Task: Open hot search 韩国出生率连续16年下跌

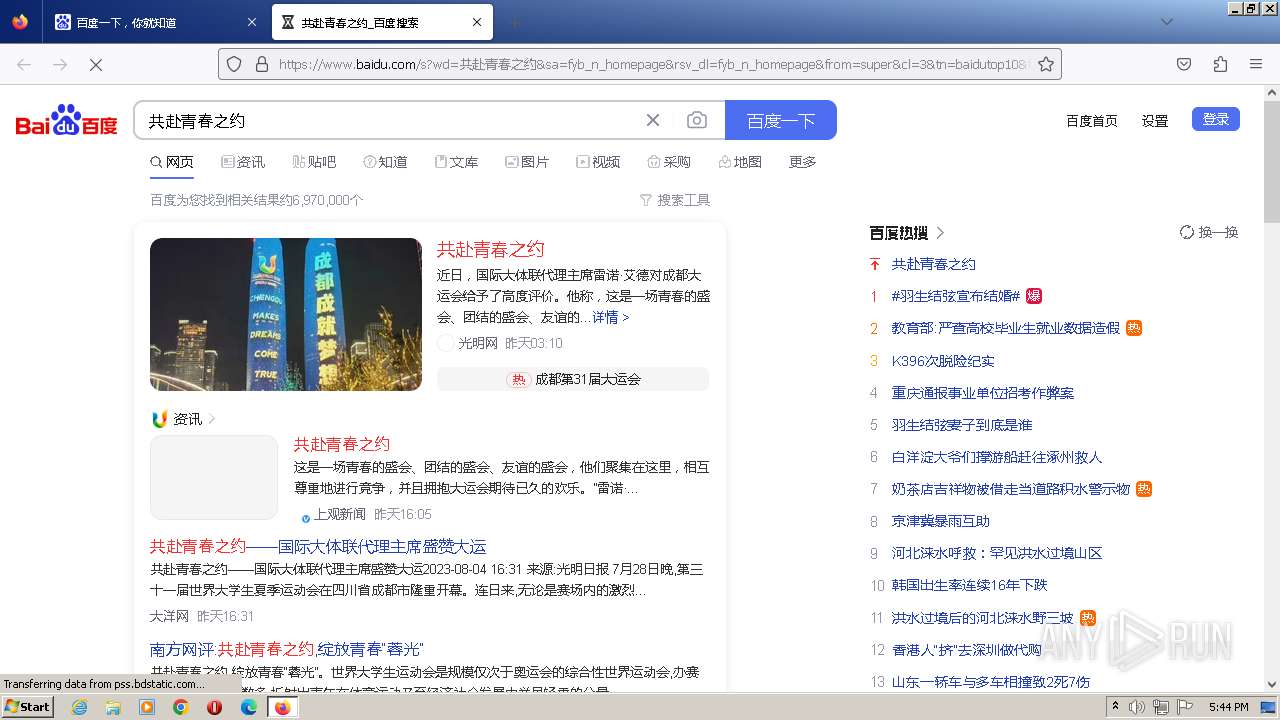Action: click(x=970, y=585)
